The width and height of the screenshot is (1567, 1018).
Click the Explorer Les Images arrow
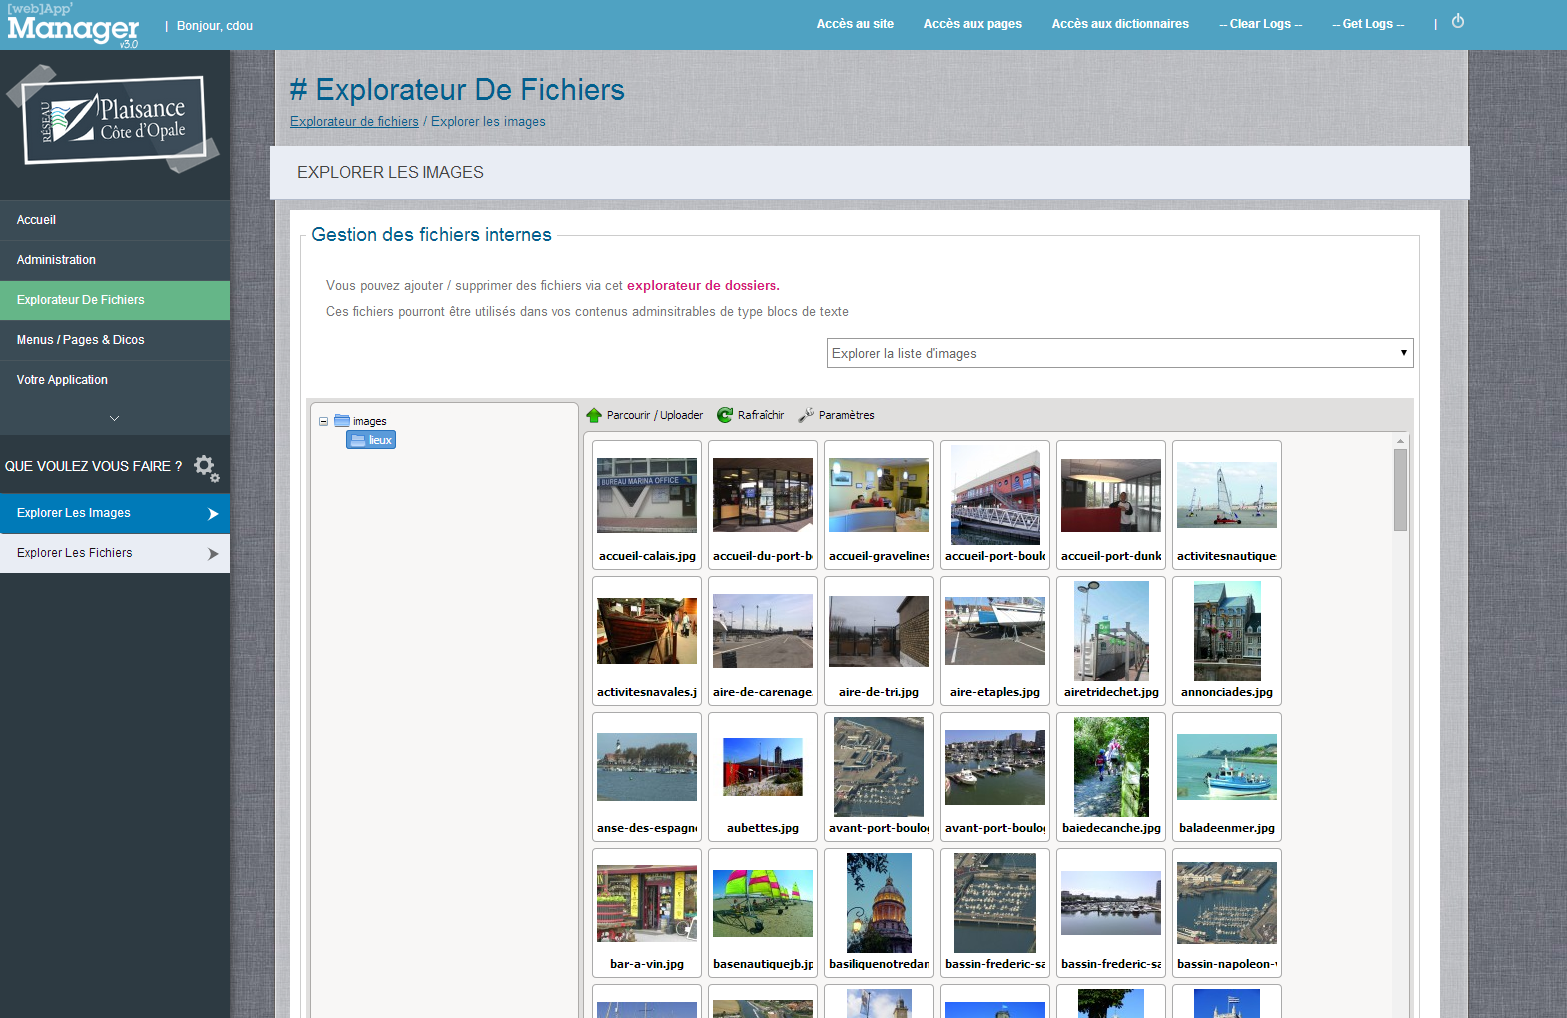(x=212, y=514)
